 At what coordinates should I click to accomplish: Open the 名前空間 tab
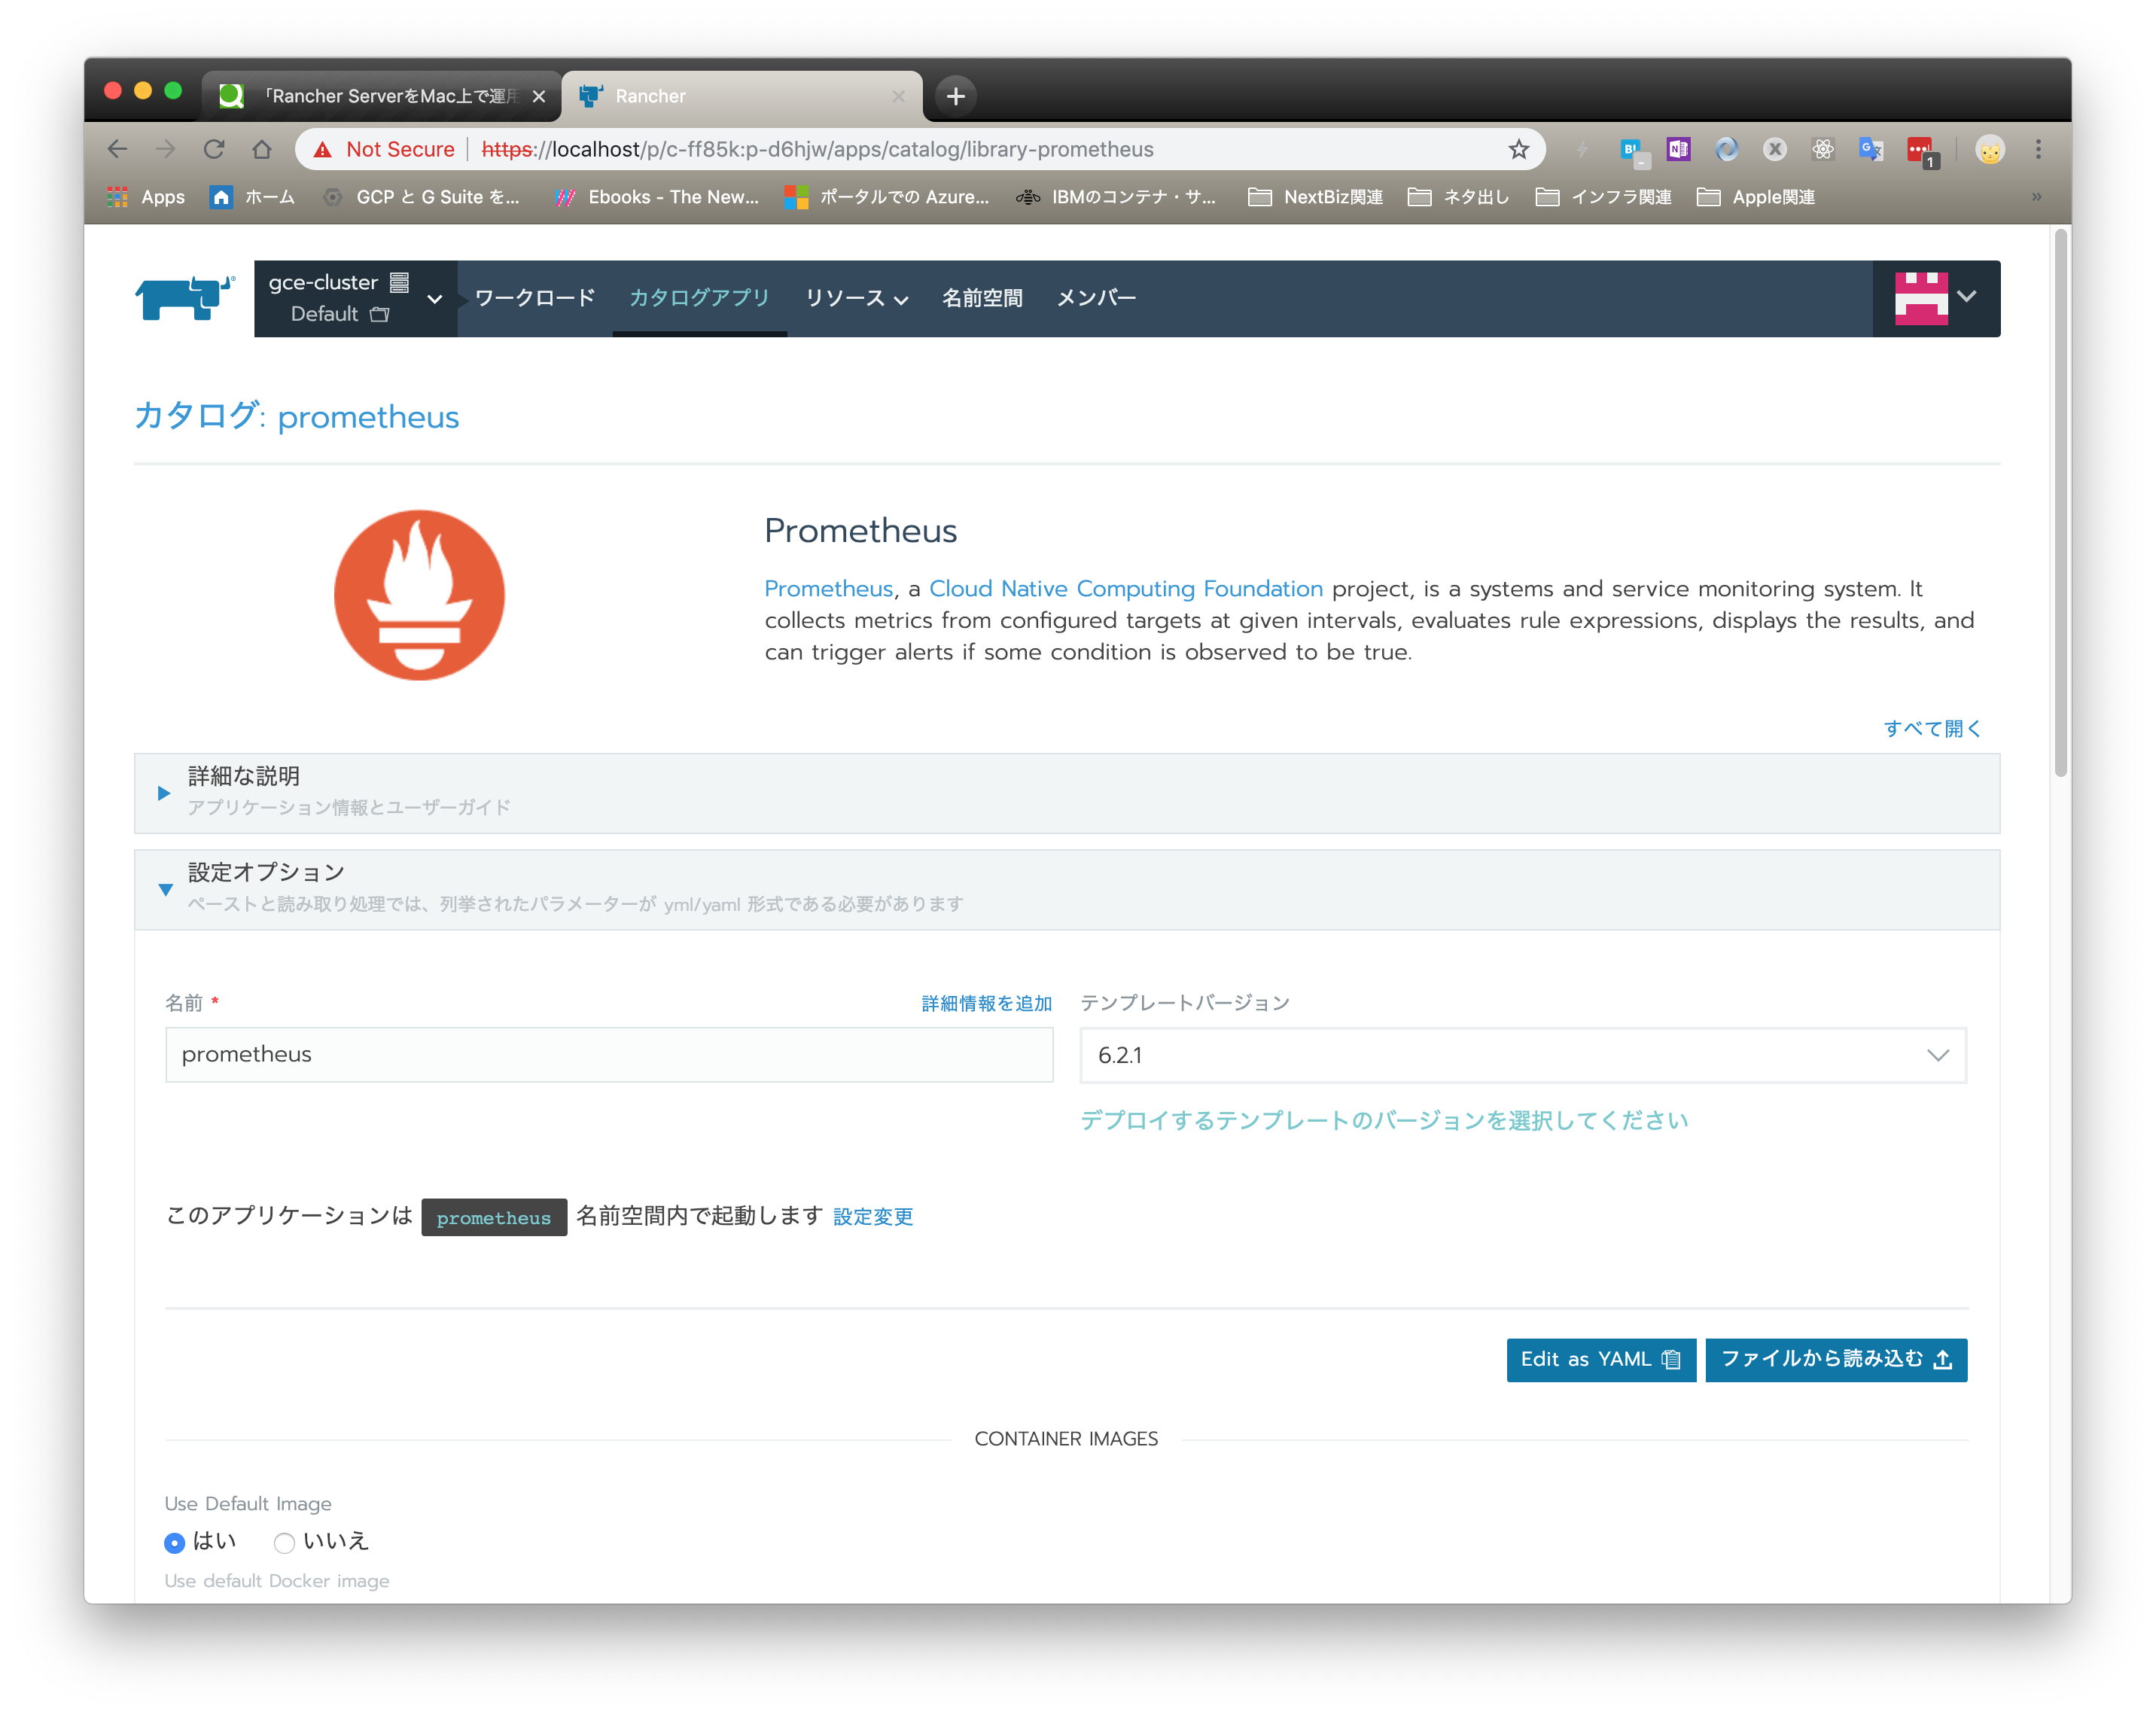pos(981,298)
